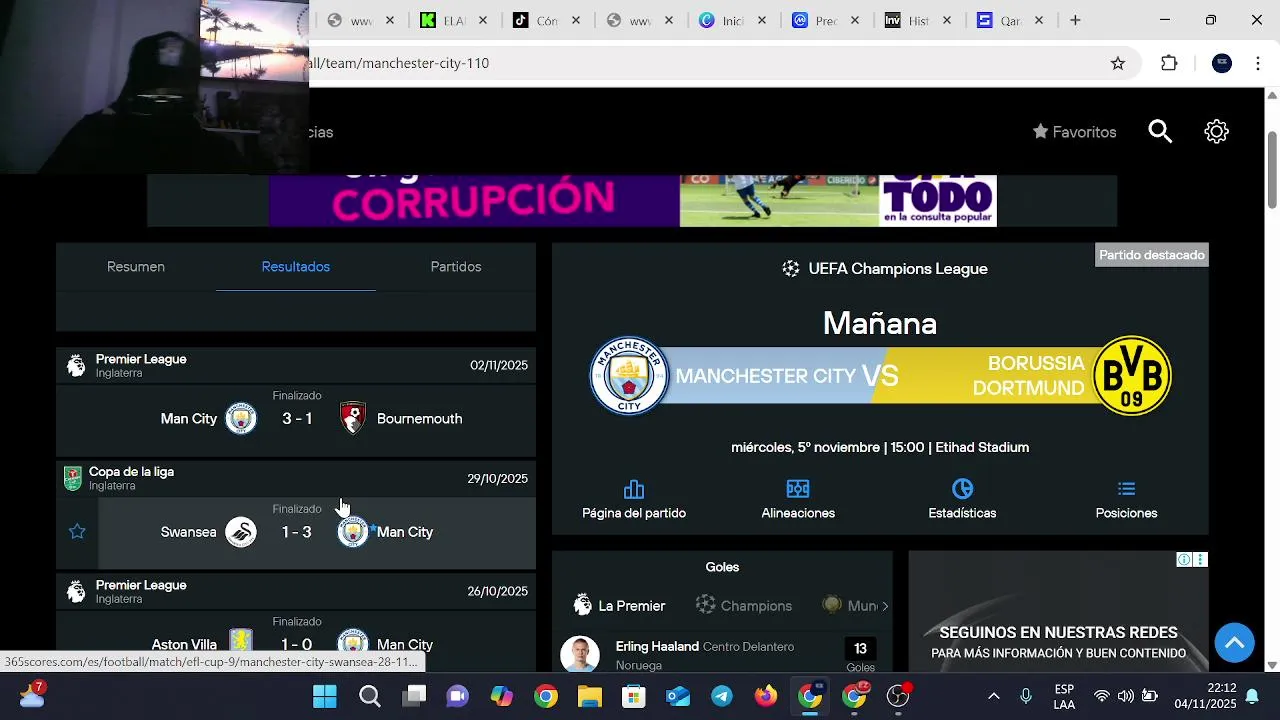Open the browser extensions puzzle icon

point(1169,63)
